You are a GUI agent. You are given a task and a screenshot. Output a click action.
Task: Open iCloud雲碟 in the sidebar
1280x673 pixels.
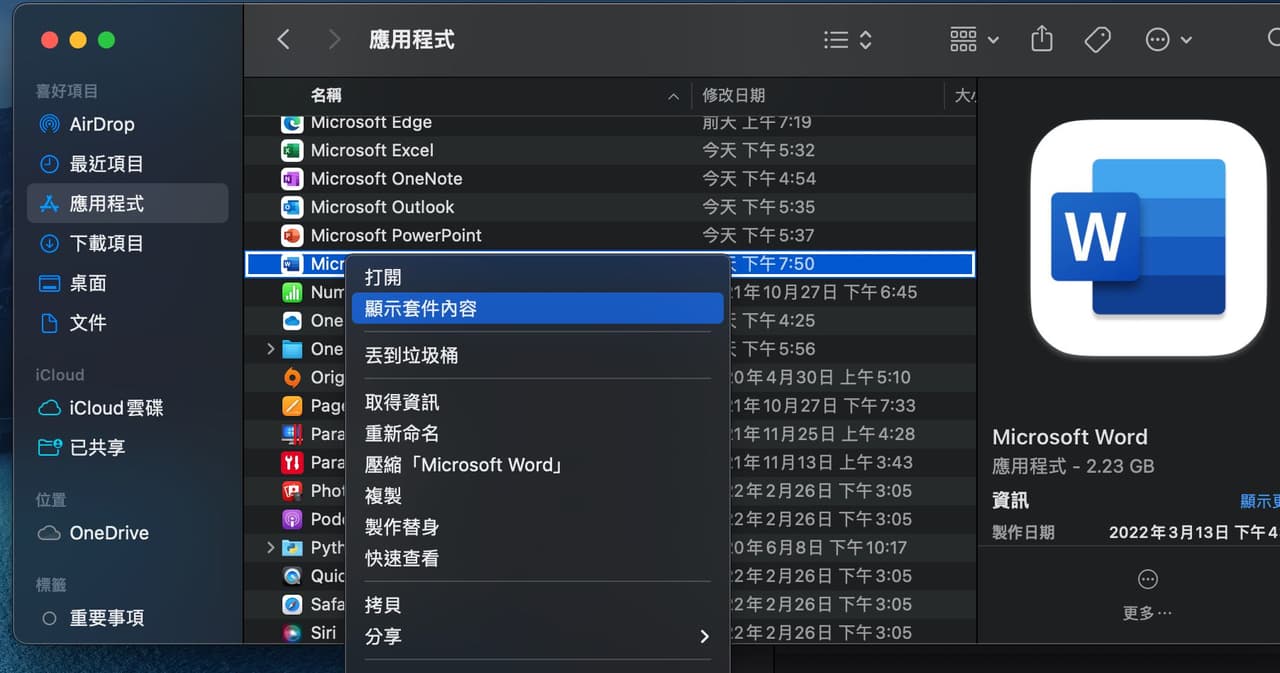pos(128,408)
